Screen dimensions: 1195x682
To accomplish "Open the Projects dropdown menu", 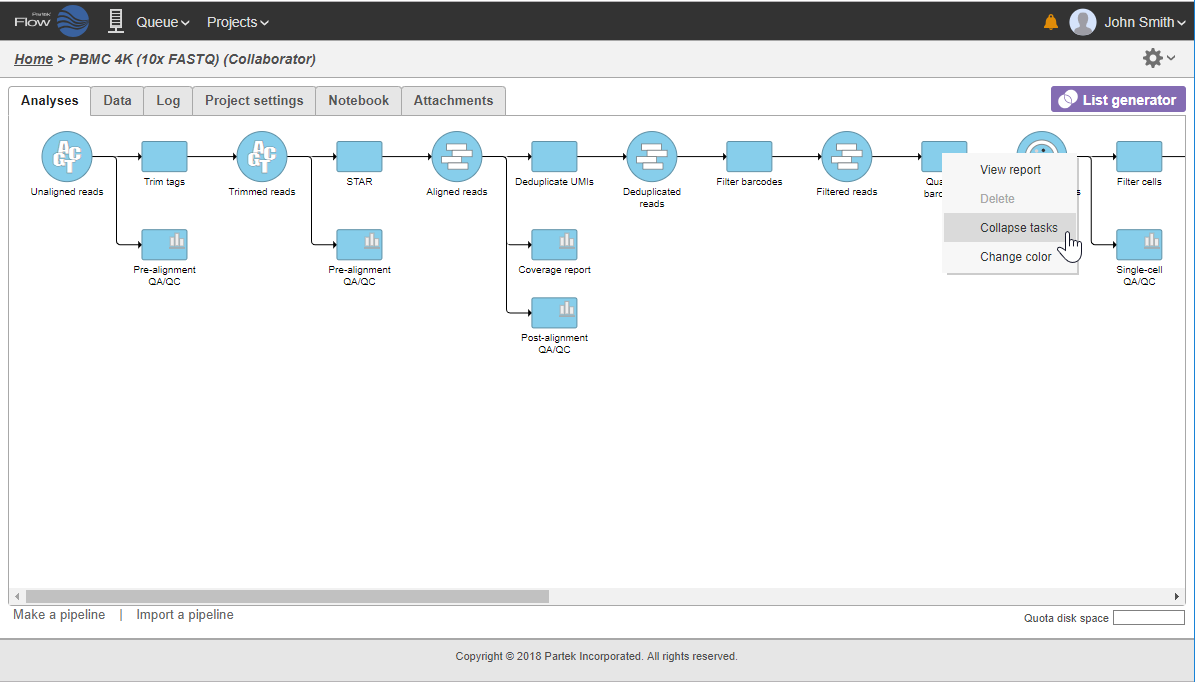I will (x=237, y=22).
